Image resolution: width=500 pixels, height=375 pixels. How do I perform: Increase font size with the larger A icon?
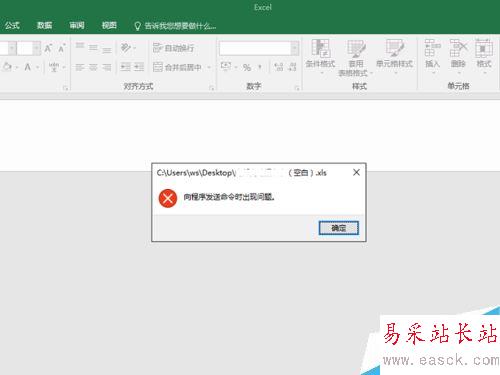(48, 48)
